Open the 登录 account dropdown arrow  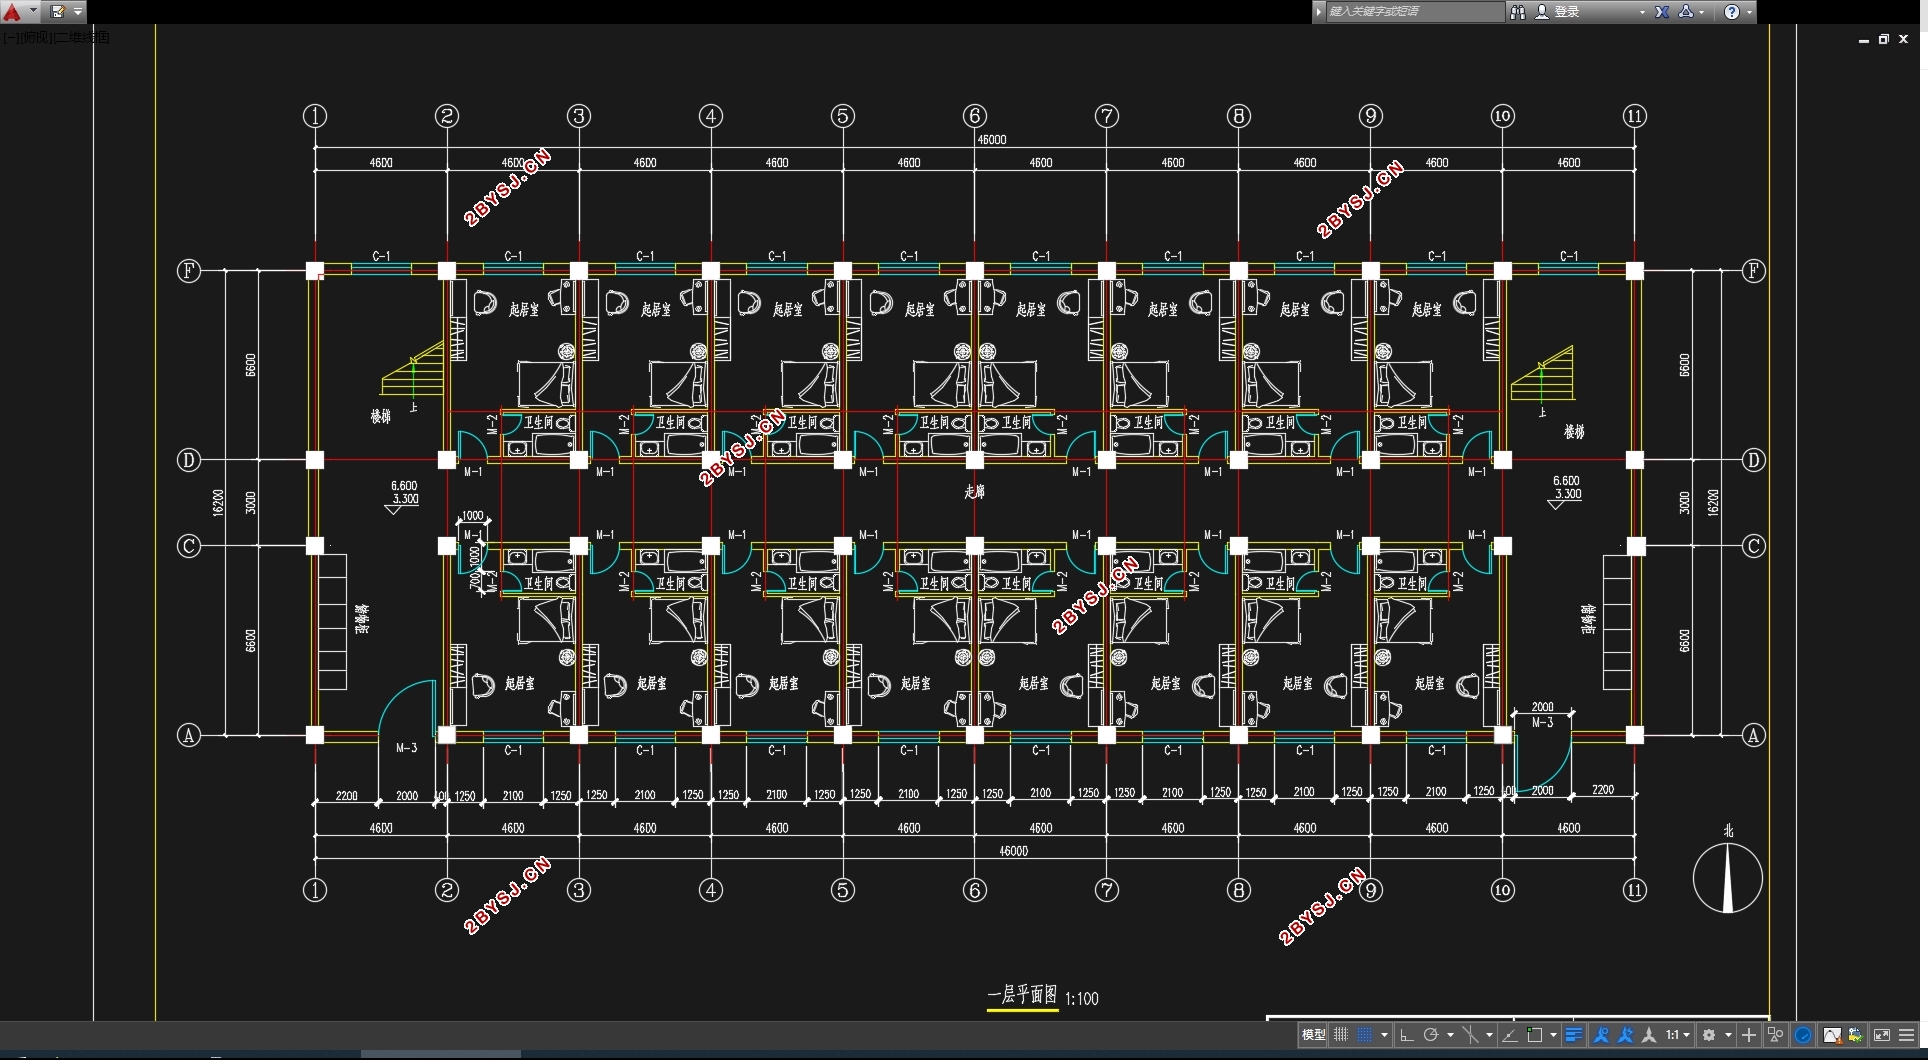[1642, 12]
